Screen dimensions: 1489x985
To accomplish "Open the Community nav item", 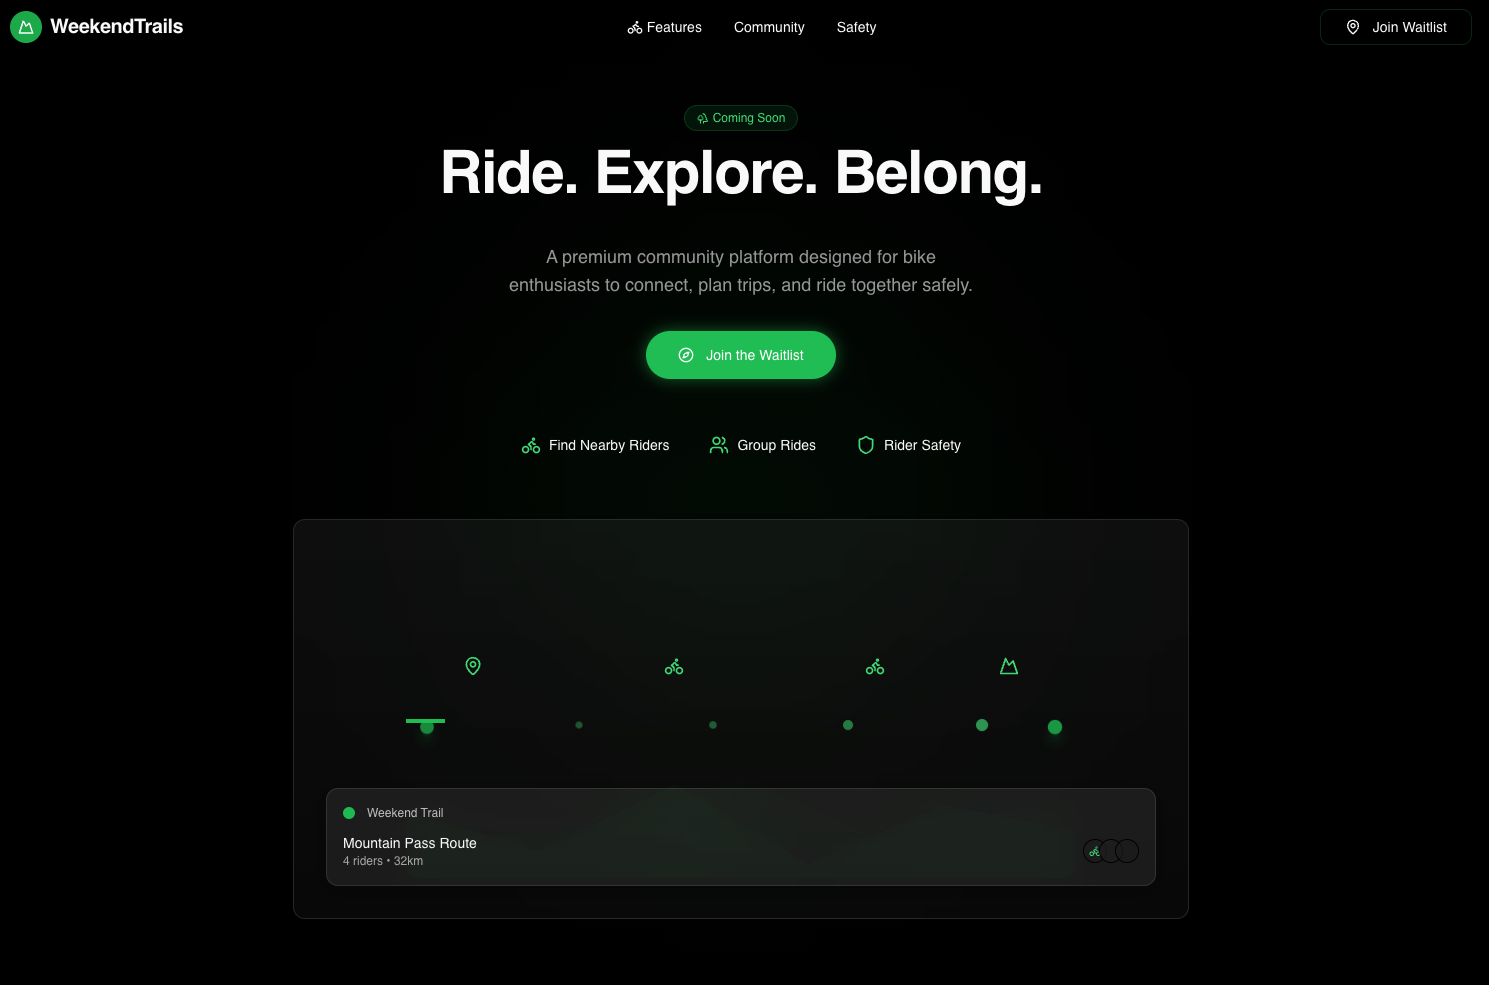I will pos(769,27).
